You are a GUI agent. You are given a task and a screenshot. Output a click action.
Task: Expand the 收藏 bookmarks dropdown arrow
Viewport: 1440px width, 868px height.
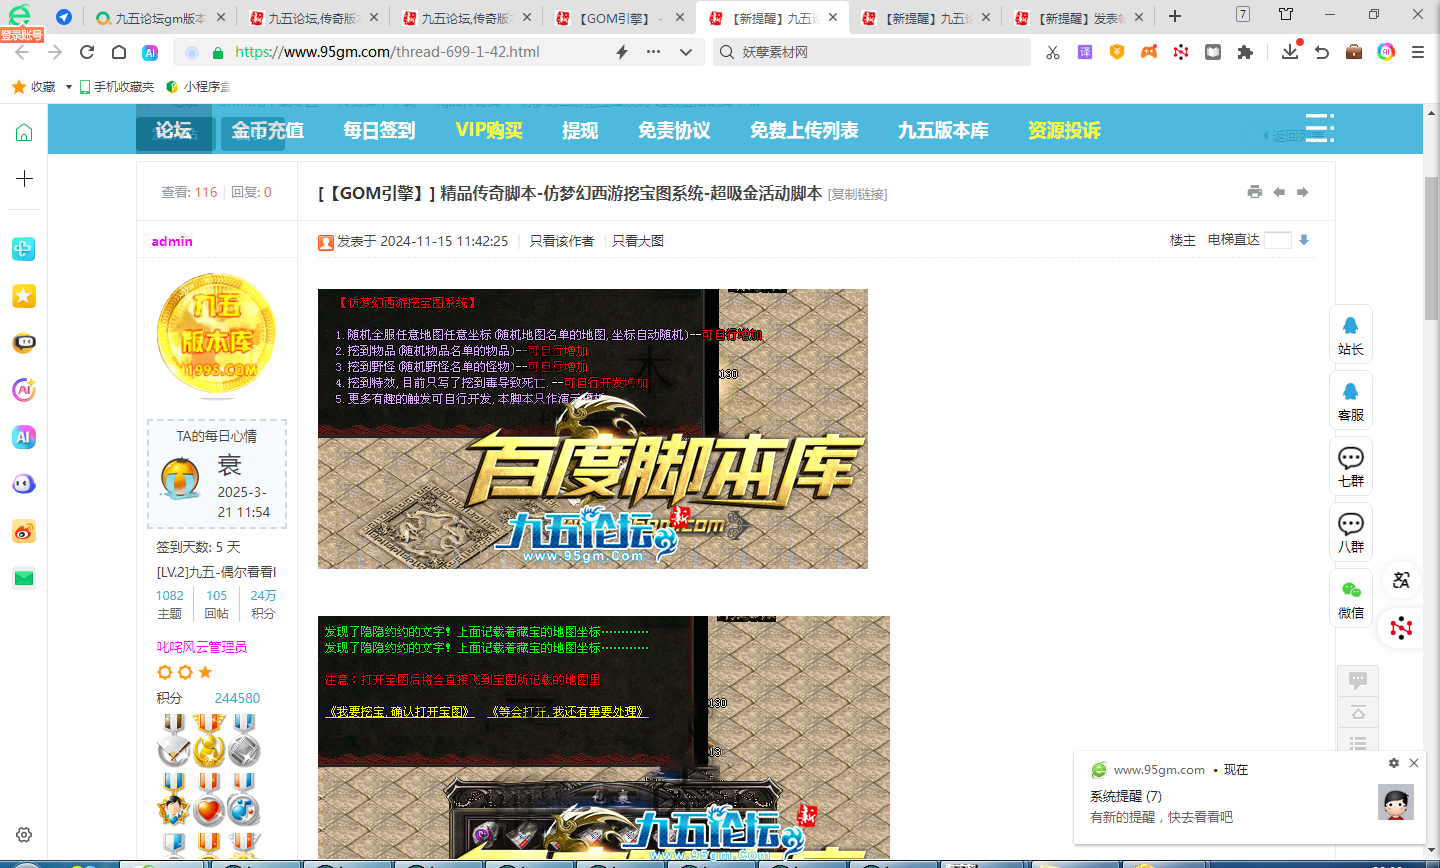68,87
